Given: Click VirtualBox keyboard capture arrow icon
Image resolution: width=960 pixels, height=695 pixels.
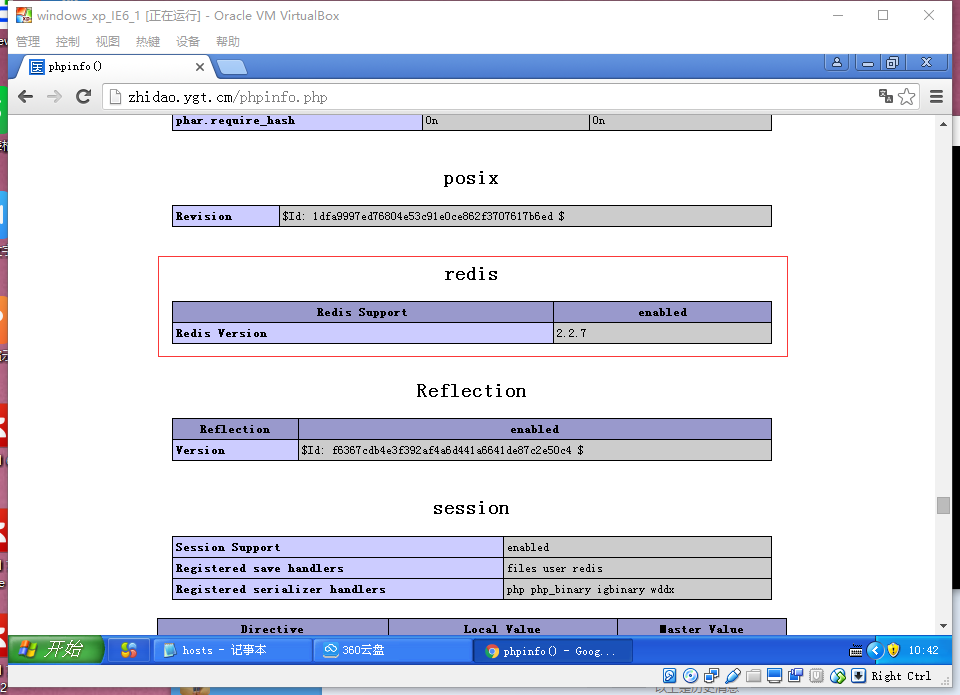Looking at the screenshot, I should pos(858,675).
